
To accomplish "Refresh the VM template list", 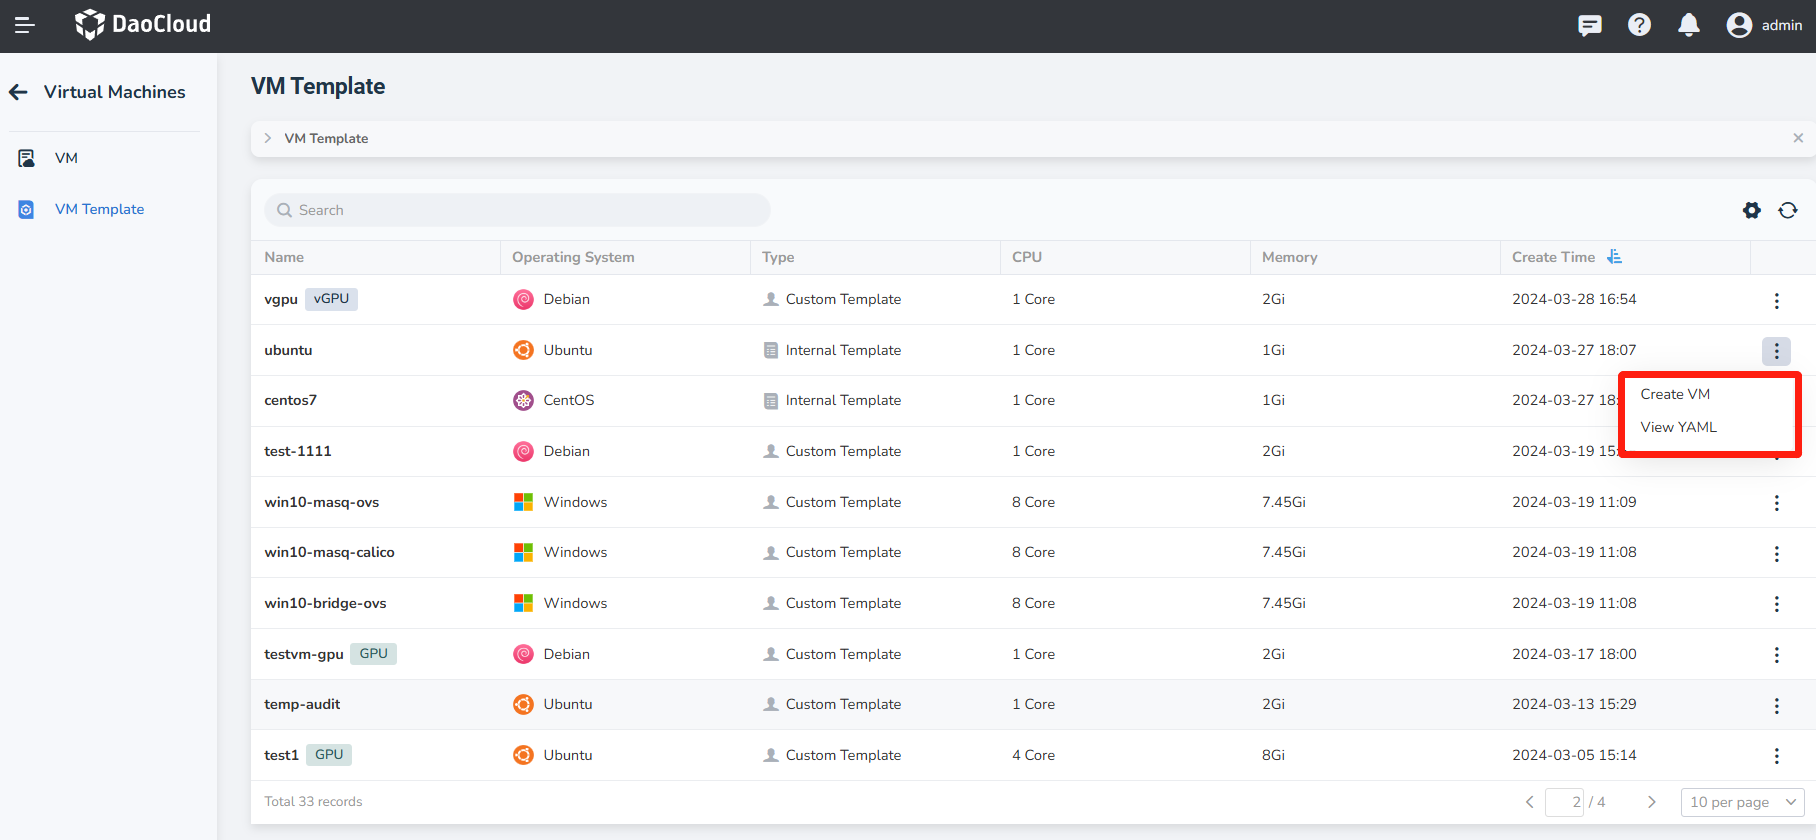I will (x=1788, y=210).
